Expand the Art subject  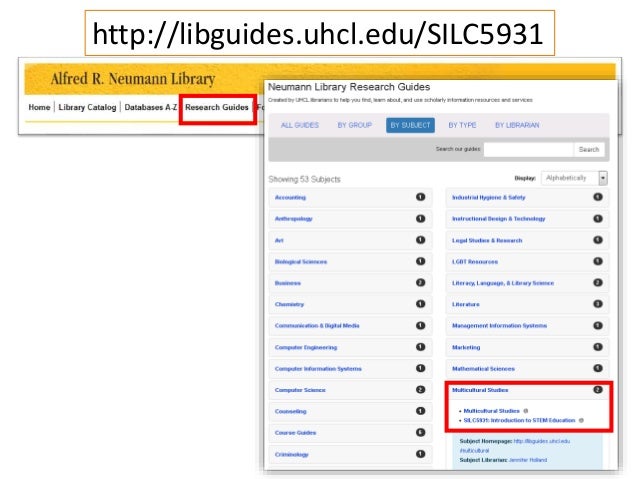[x=350, y=241]
